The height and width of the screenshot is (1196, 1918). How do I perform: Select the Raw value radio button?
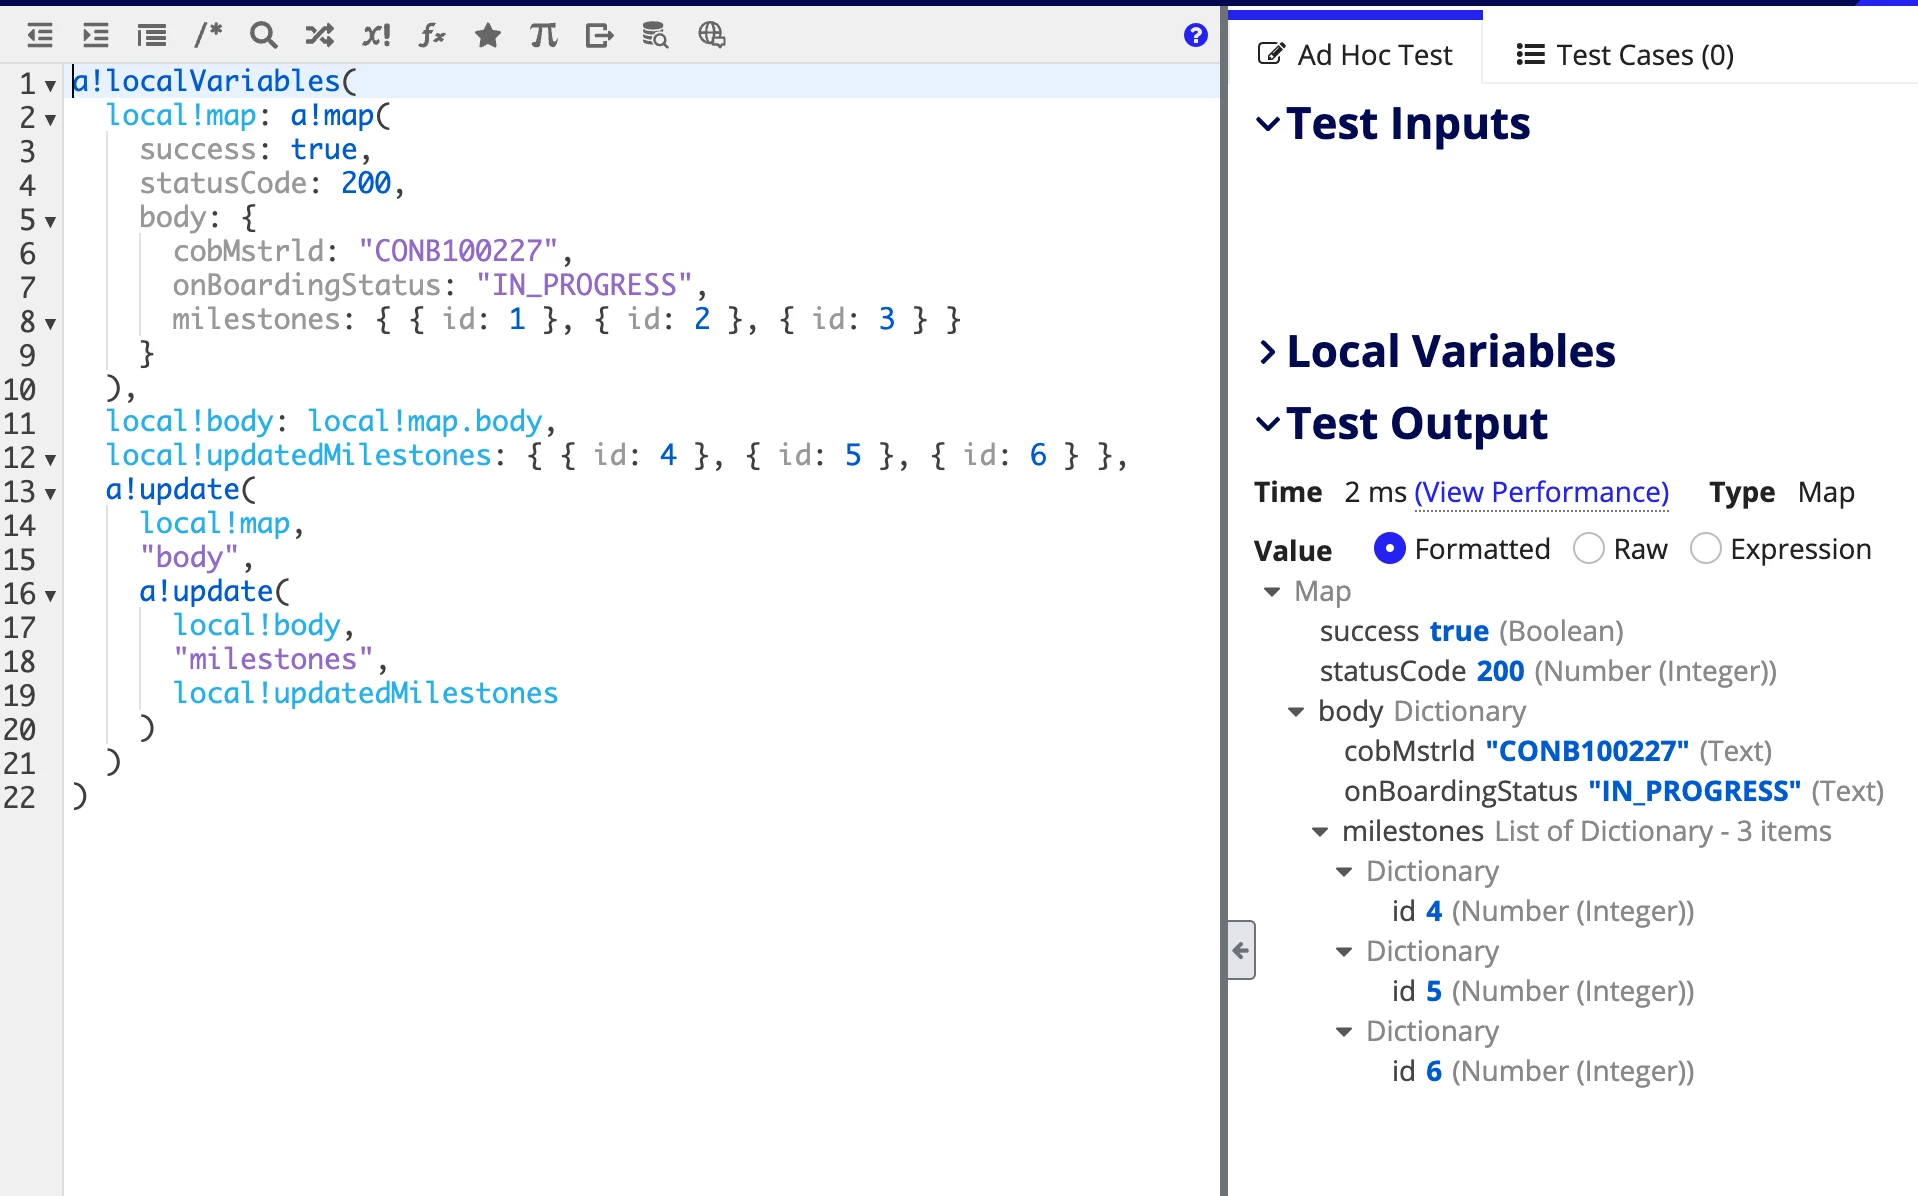1588,549
